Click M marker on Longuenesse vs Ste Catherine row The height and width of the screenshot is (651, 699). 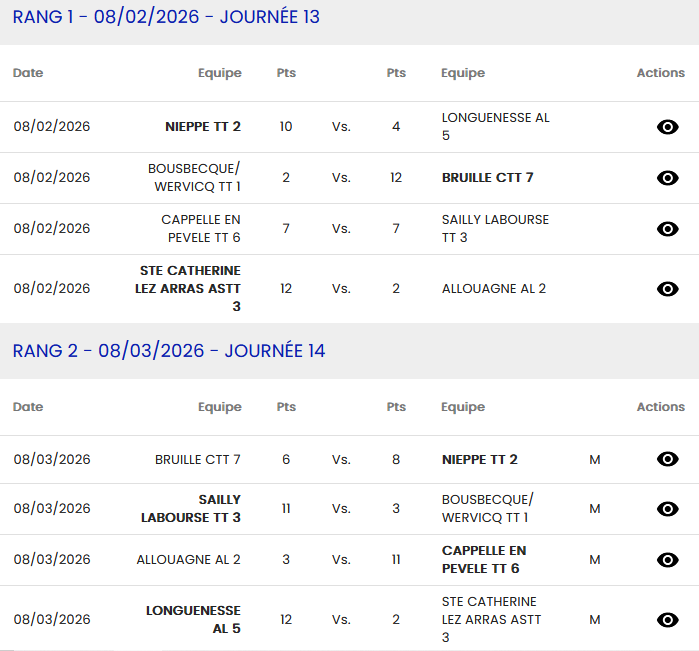coord(595,620)
